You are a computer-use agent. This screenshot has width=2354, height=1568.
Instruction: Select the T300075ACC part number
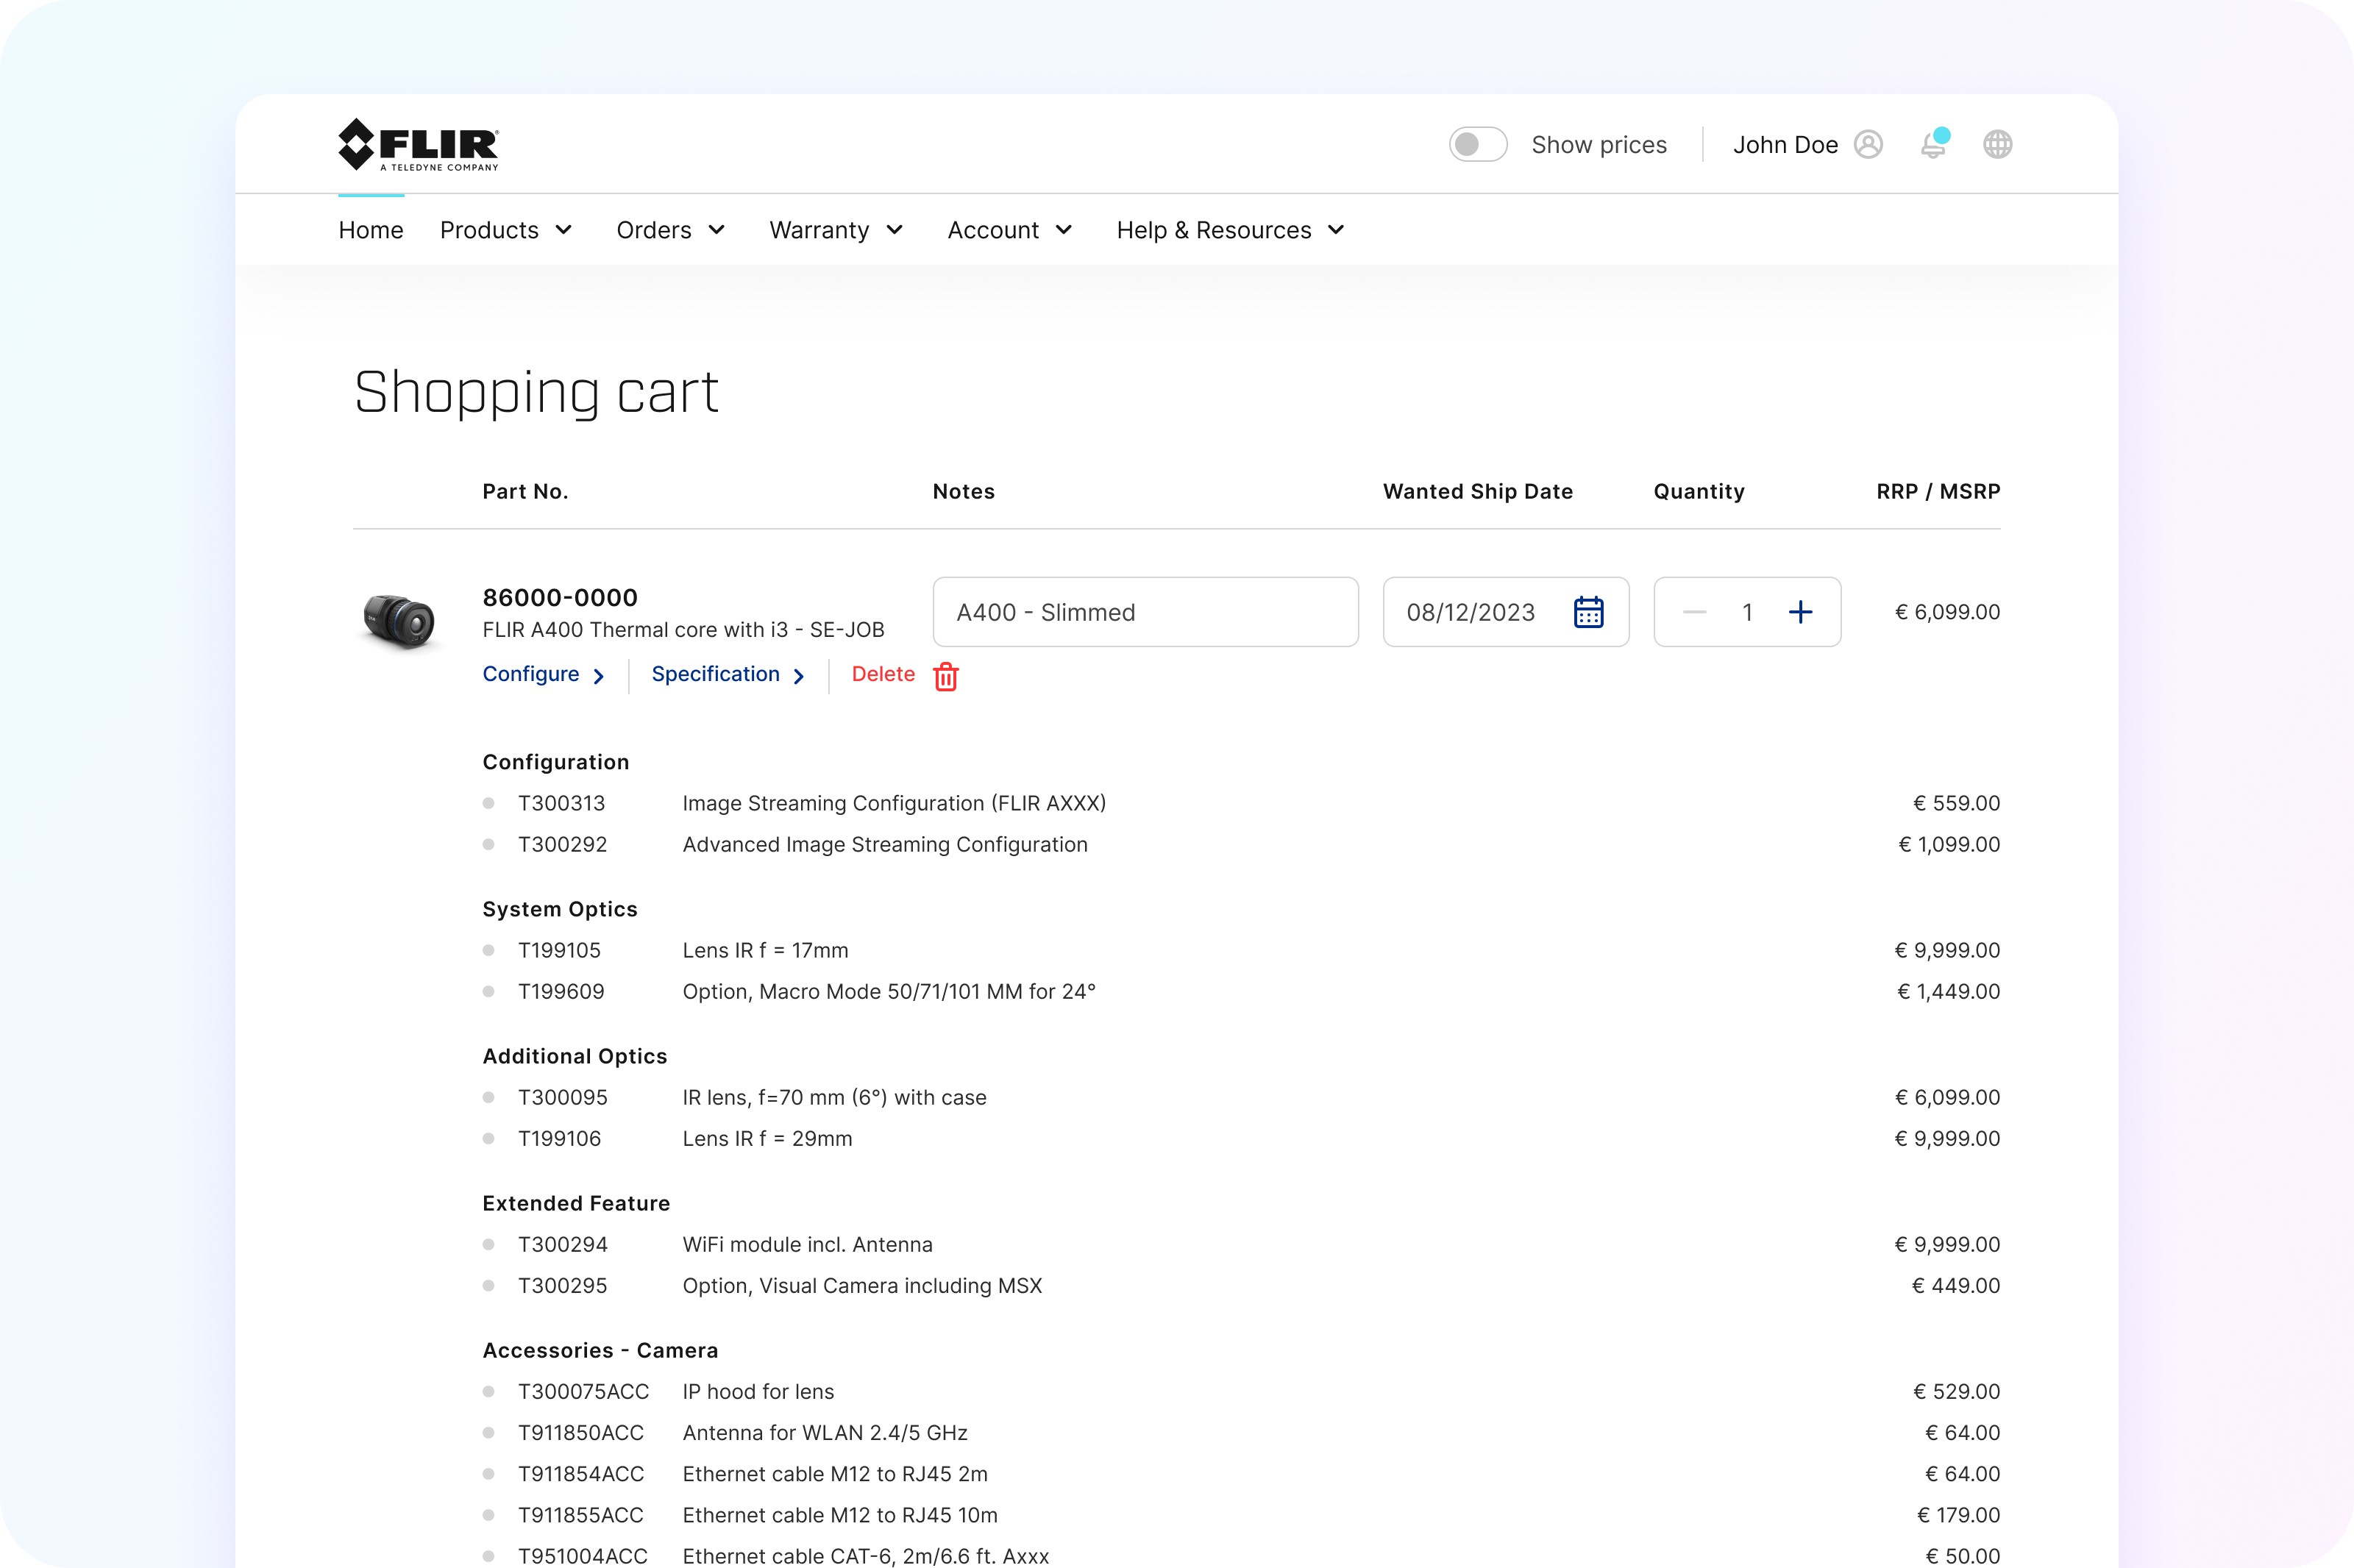(583, 1391)
